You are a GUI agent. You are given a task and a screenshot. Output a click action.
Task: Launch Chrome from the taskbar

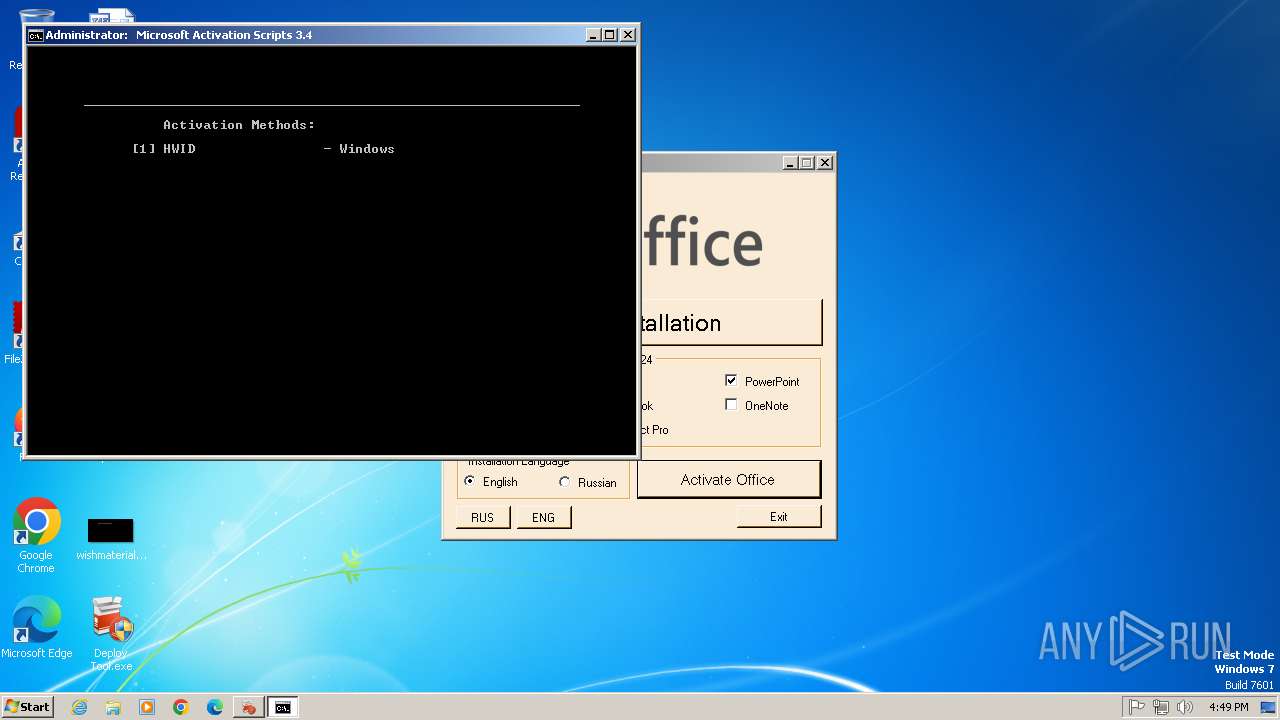181,707
